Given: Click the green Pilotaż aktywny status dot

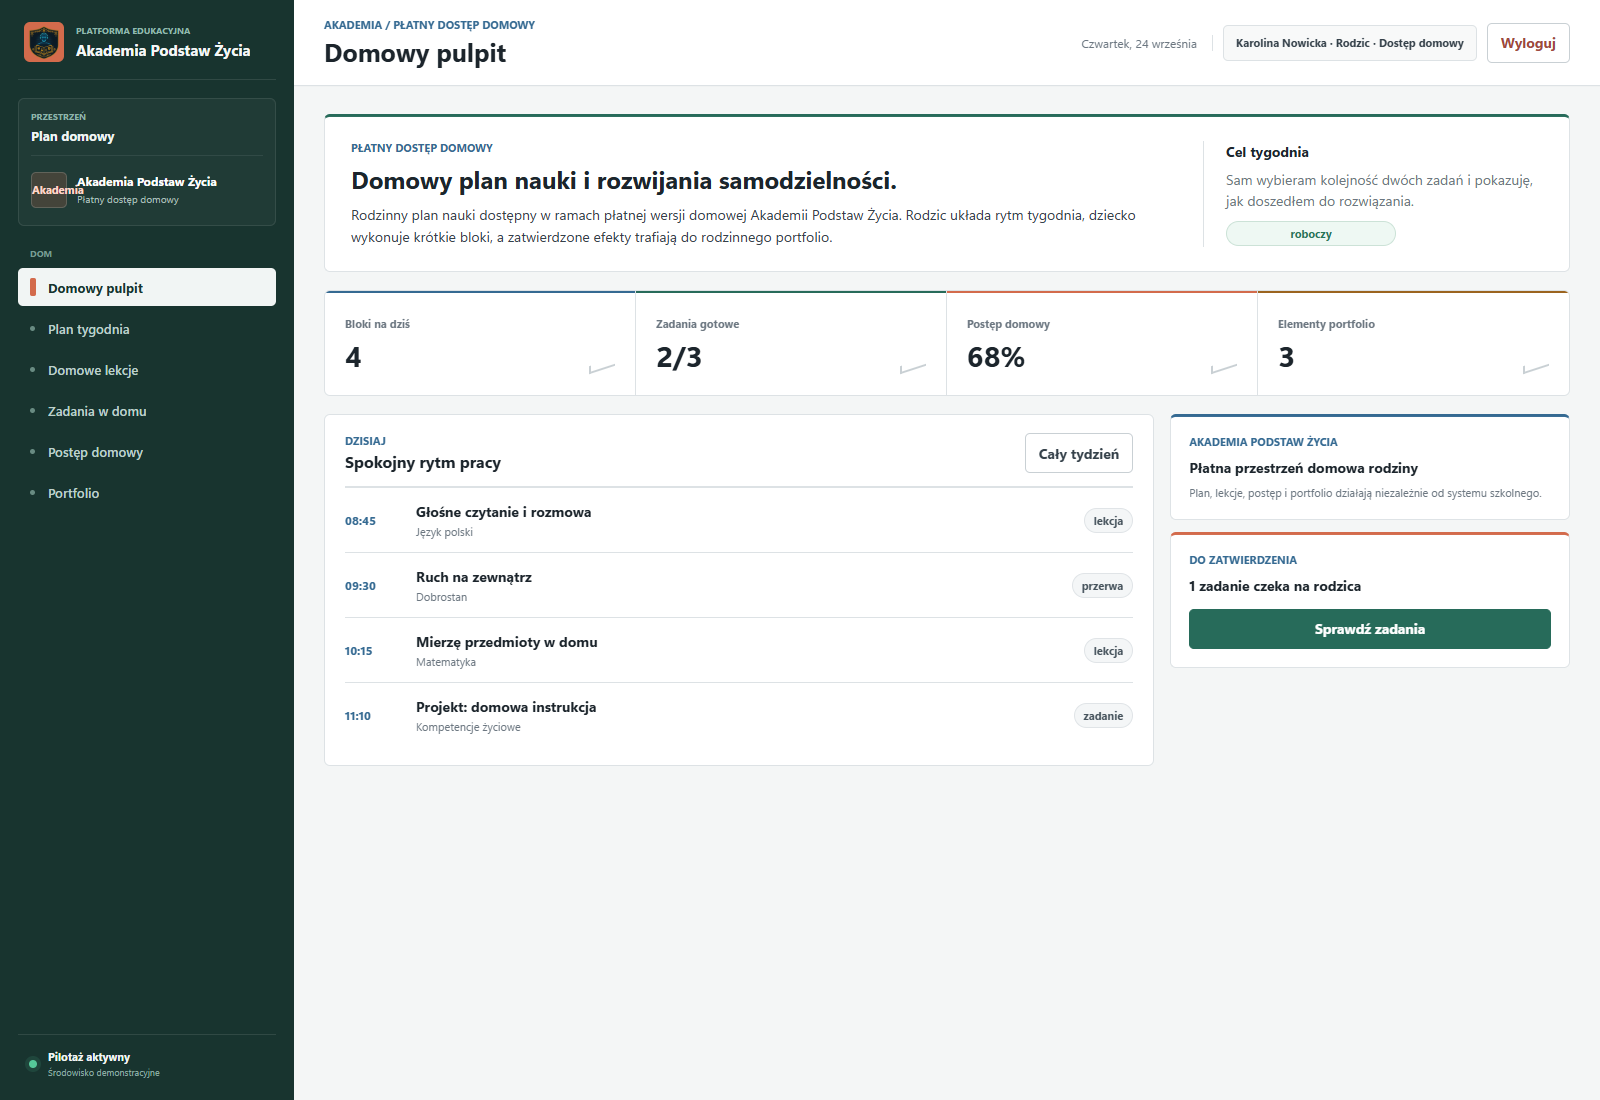Looking at the screenshot, I should click(33, 1063).
